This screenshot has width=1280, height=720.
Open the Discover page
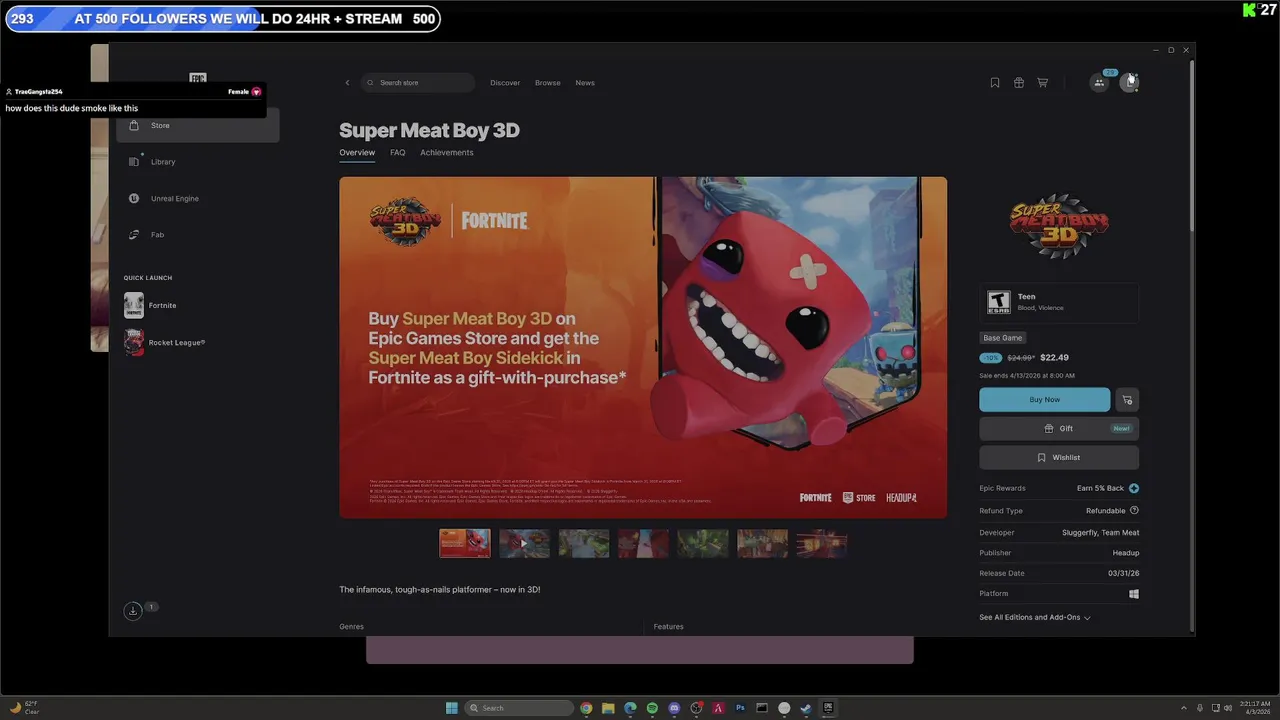(505, 83)
